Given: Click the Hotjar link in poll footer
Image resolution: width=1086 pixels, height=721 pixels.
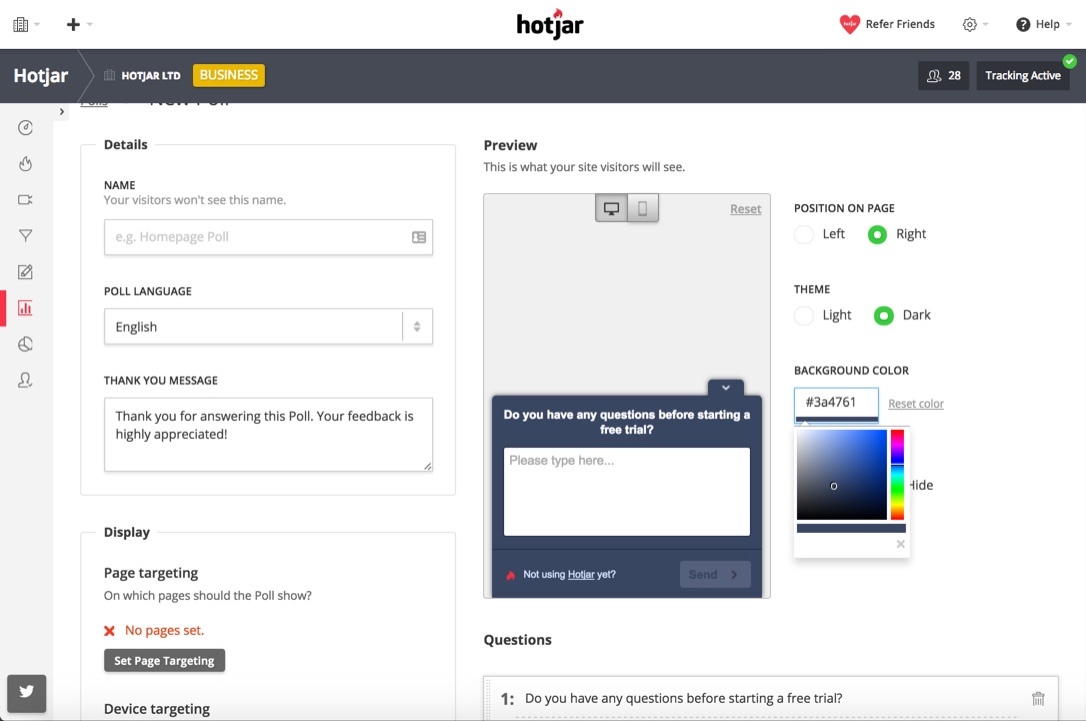Looking at the screenshot, I should 581,574.
